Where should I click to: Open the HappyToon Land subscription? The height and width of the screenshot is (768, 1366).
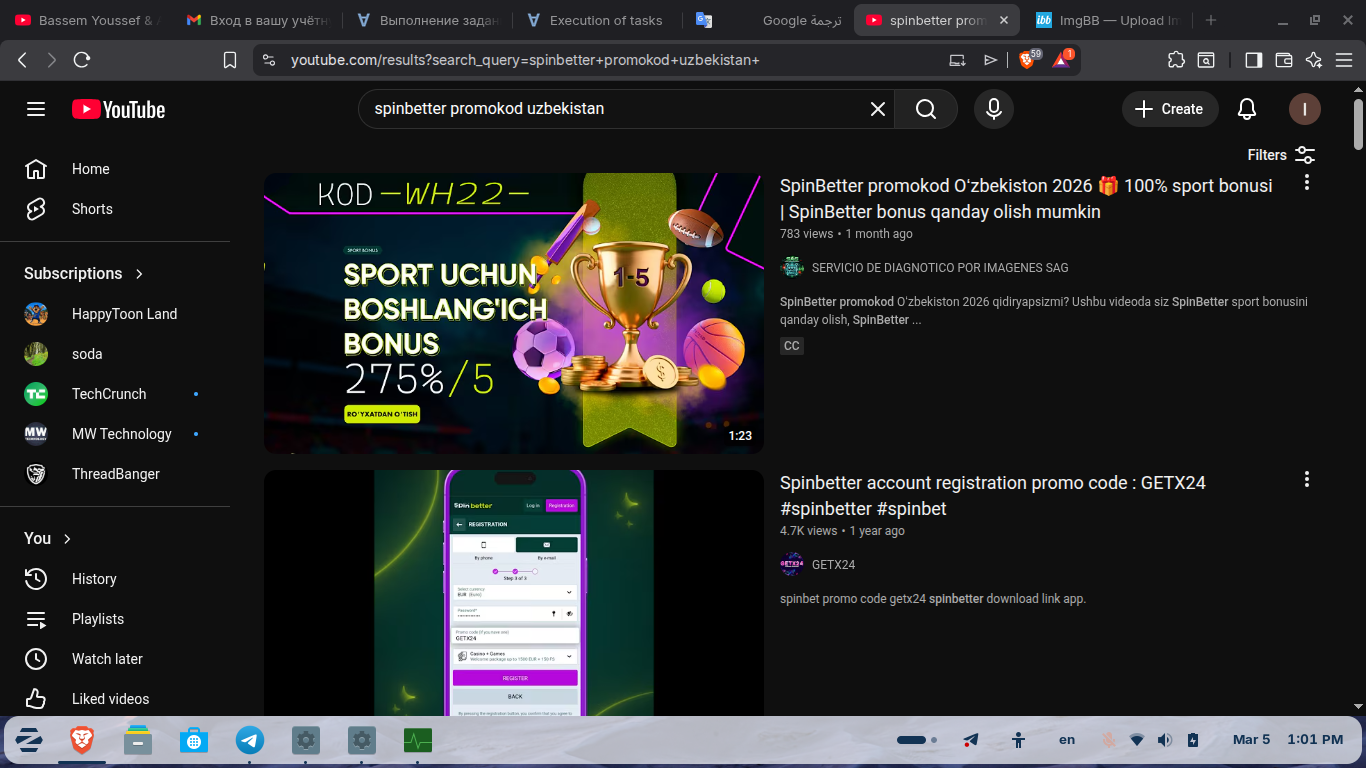(115, 314)
